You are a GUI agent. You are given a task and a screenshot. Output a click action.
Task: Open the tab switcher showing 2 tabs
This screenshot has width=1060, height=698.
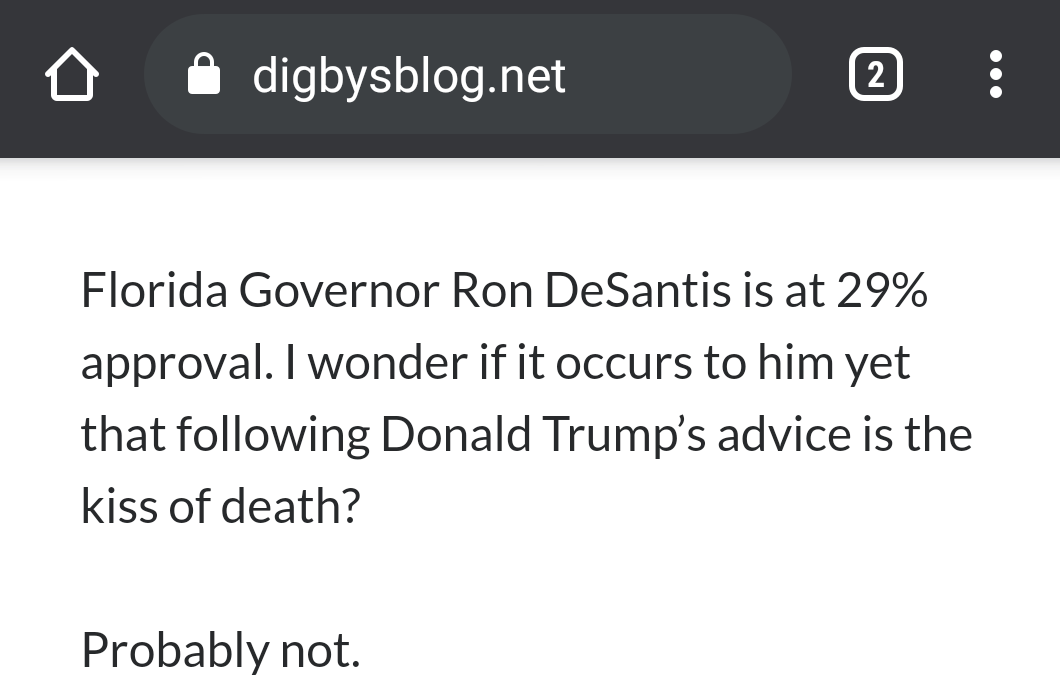click(x=875, y=74)
